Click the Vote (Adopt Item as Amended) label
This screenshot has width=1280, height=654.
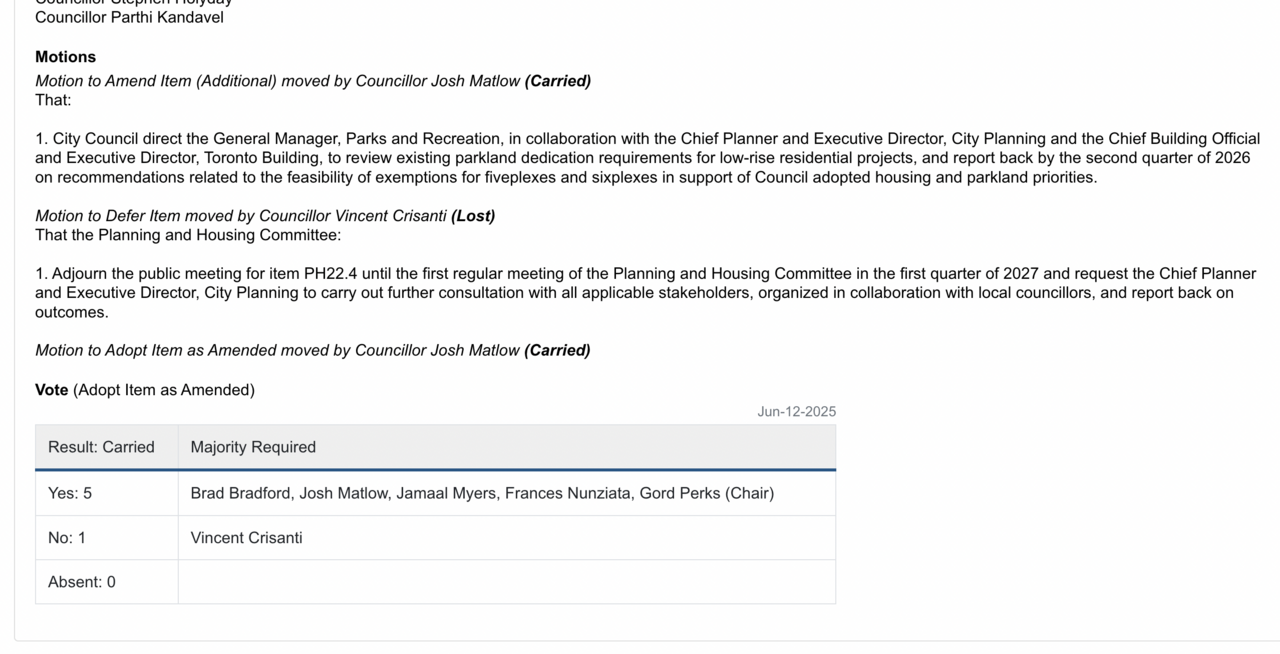coord(145,390)
